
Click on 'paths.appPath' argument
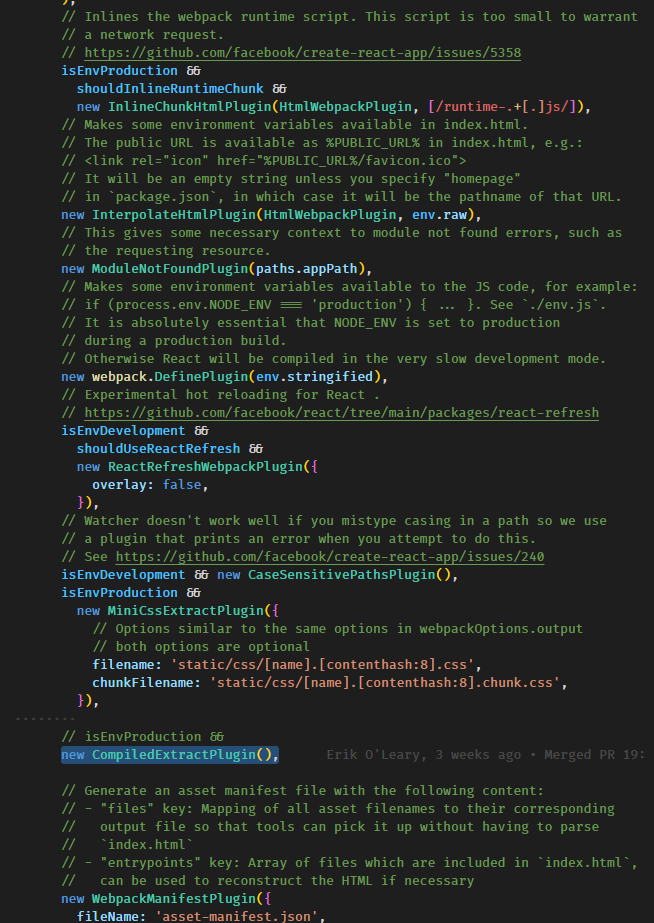[x=307, y=268]
